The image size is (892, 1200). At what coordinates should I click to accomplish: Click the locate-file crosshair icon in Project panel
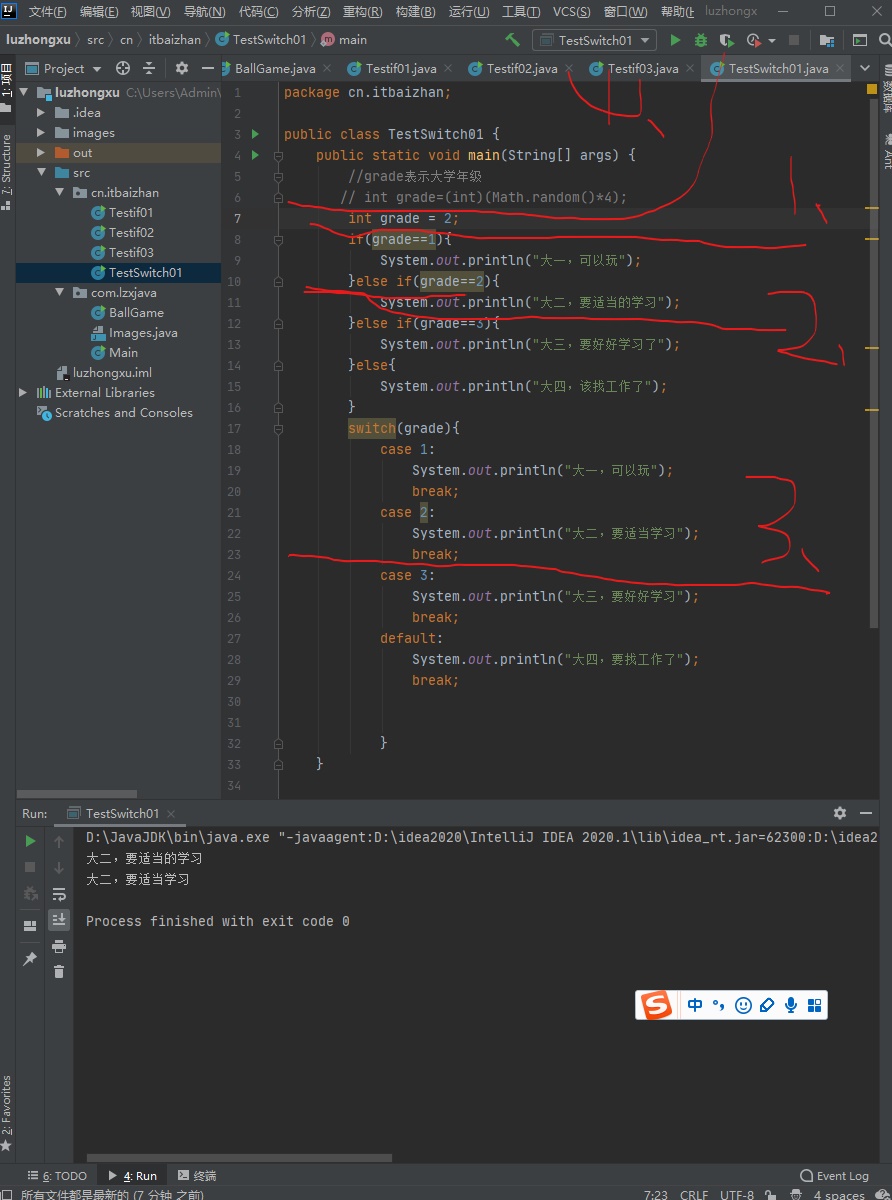(x=123, y=68)
